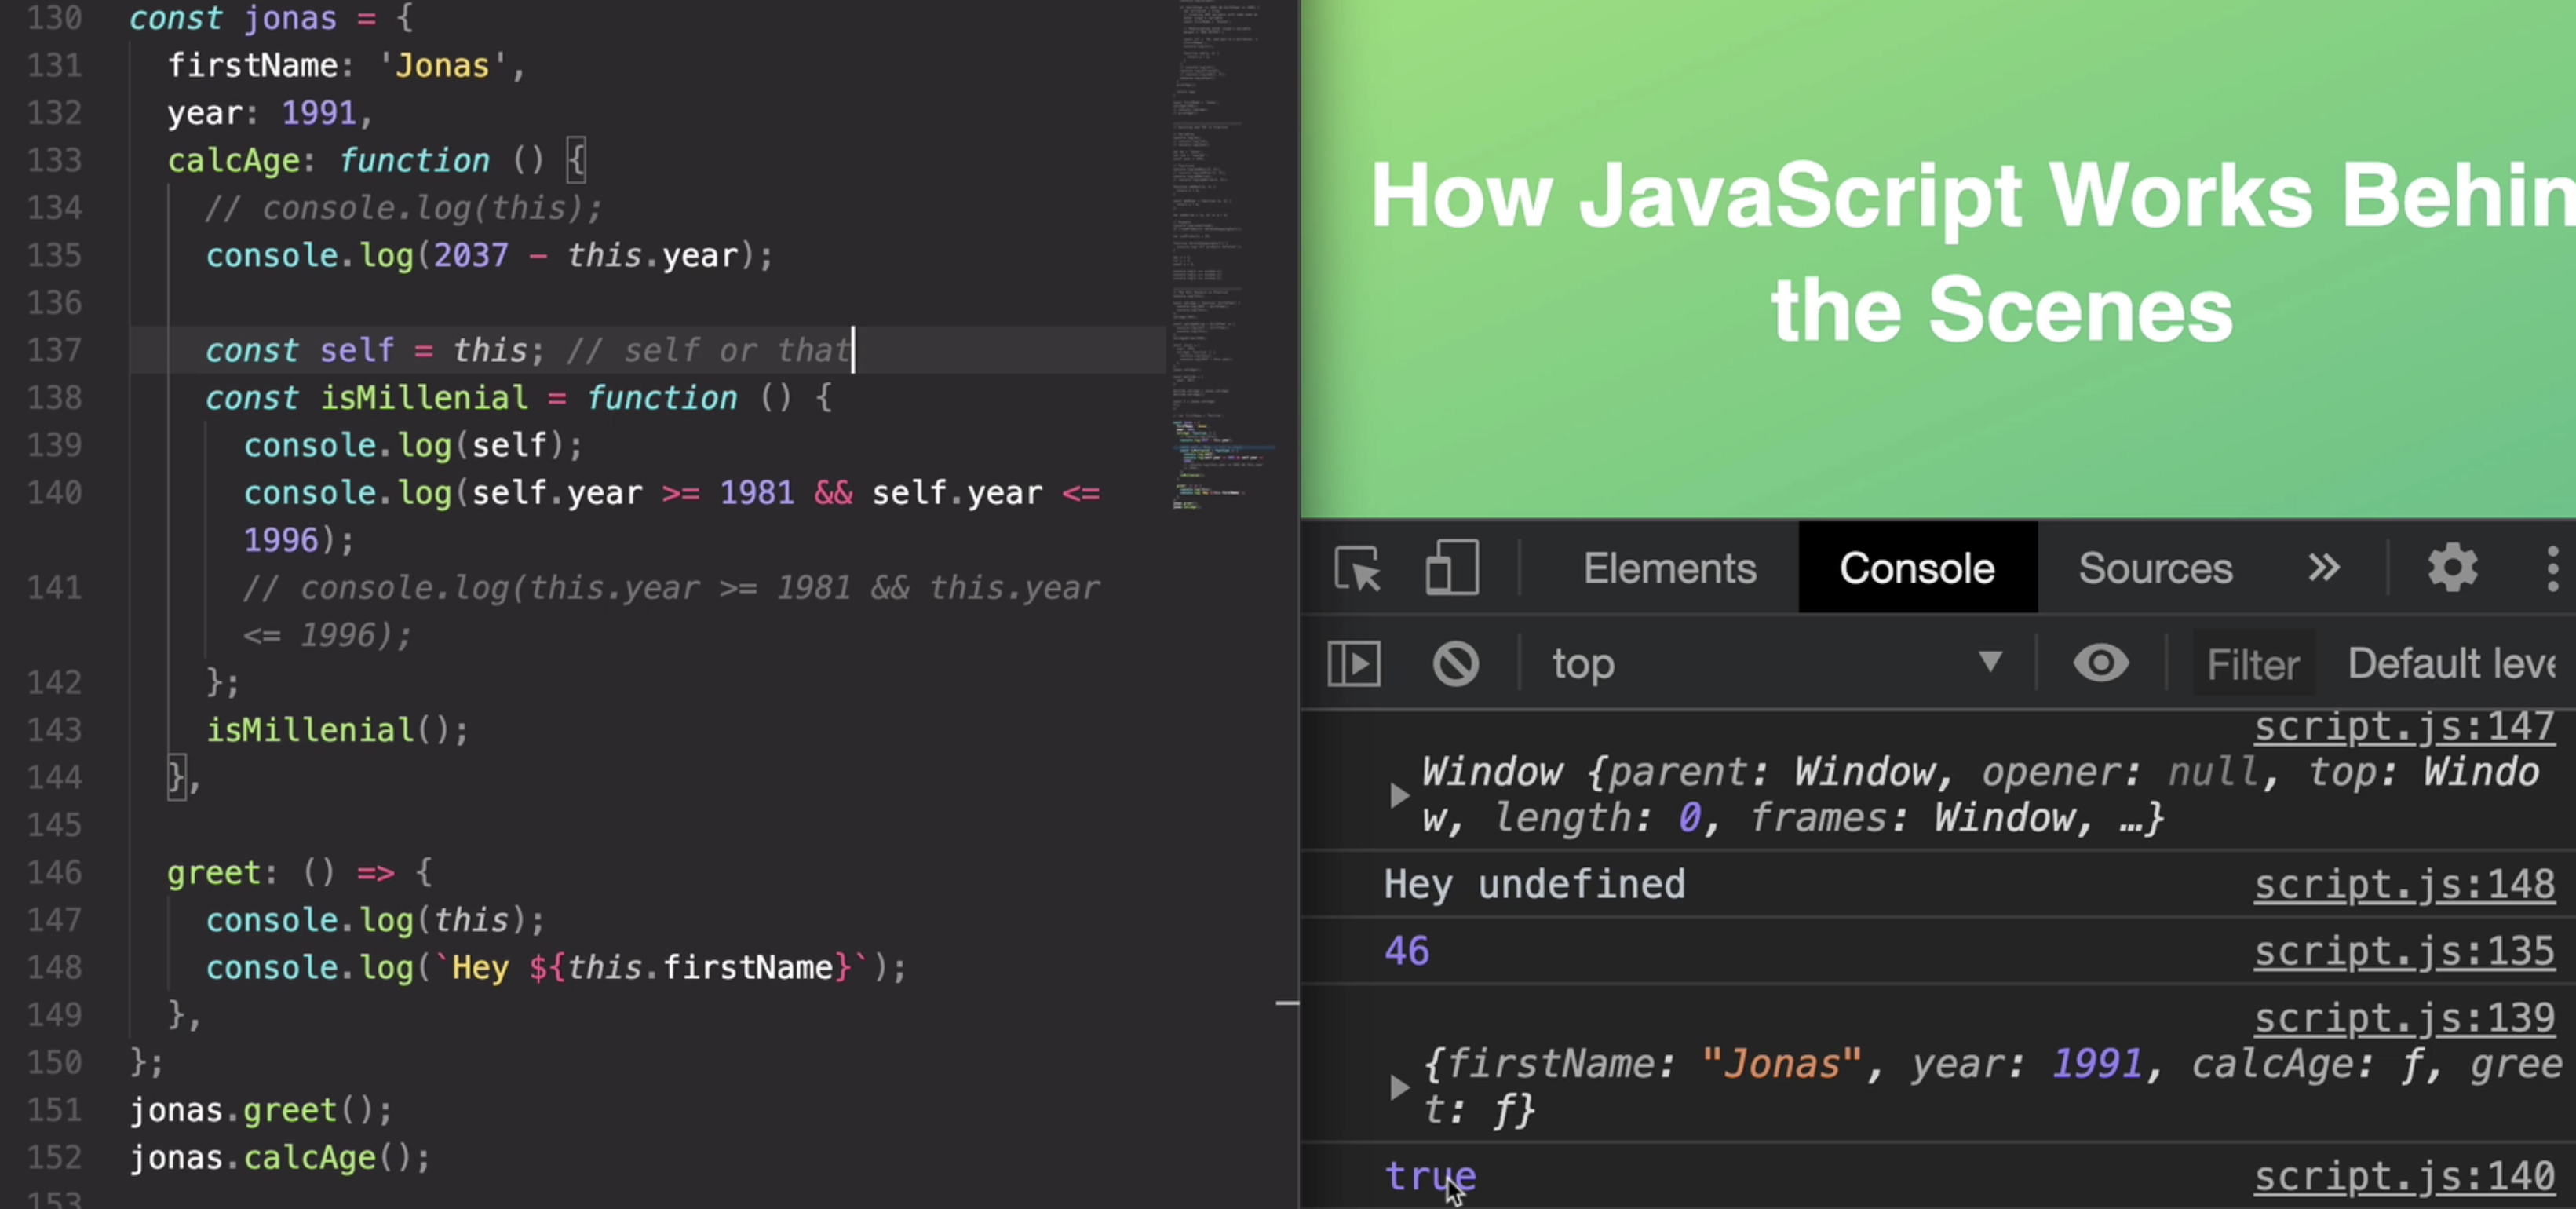Expand the Window object in console
The width and height of the screenshot is (2576, 1209).
(x=1399, y=796)
